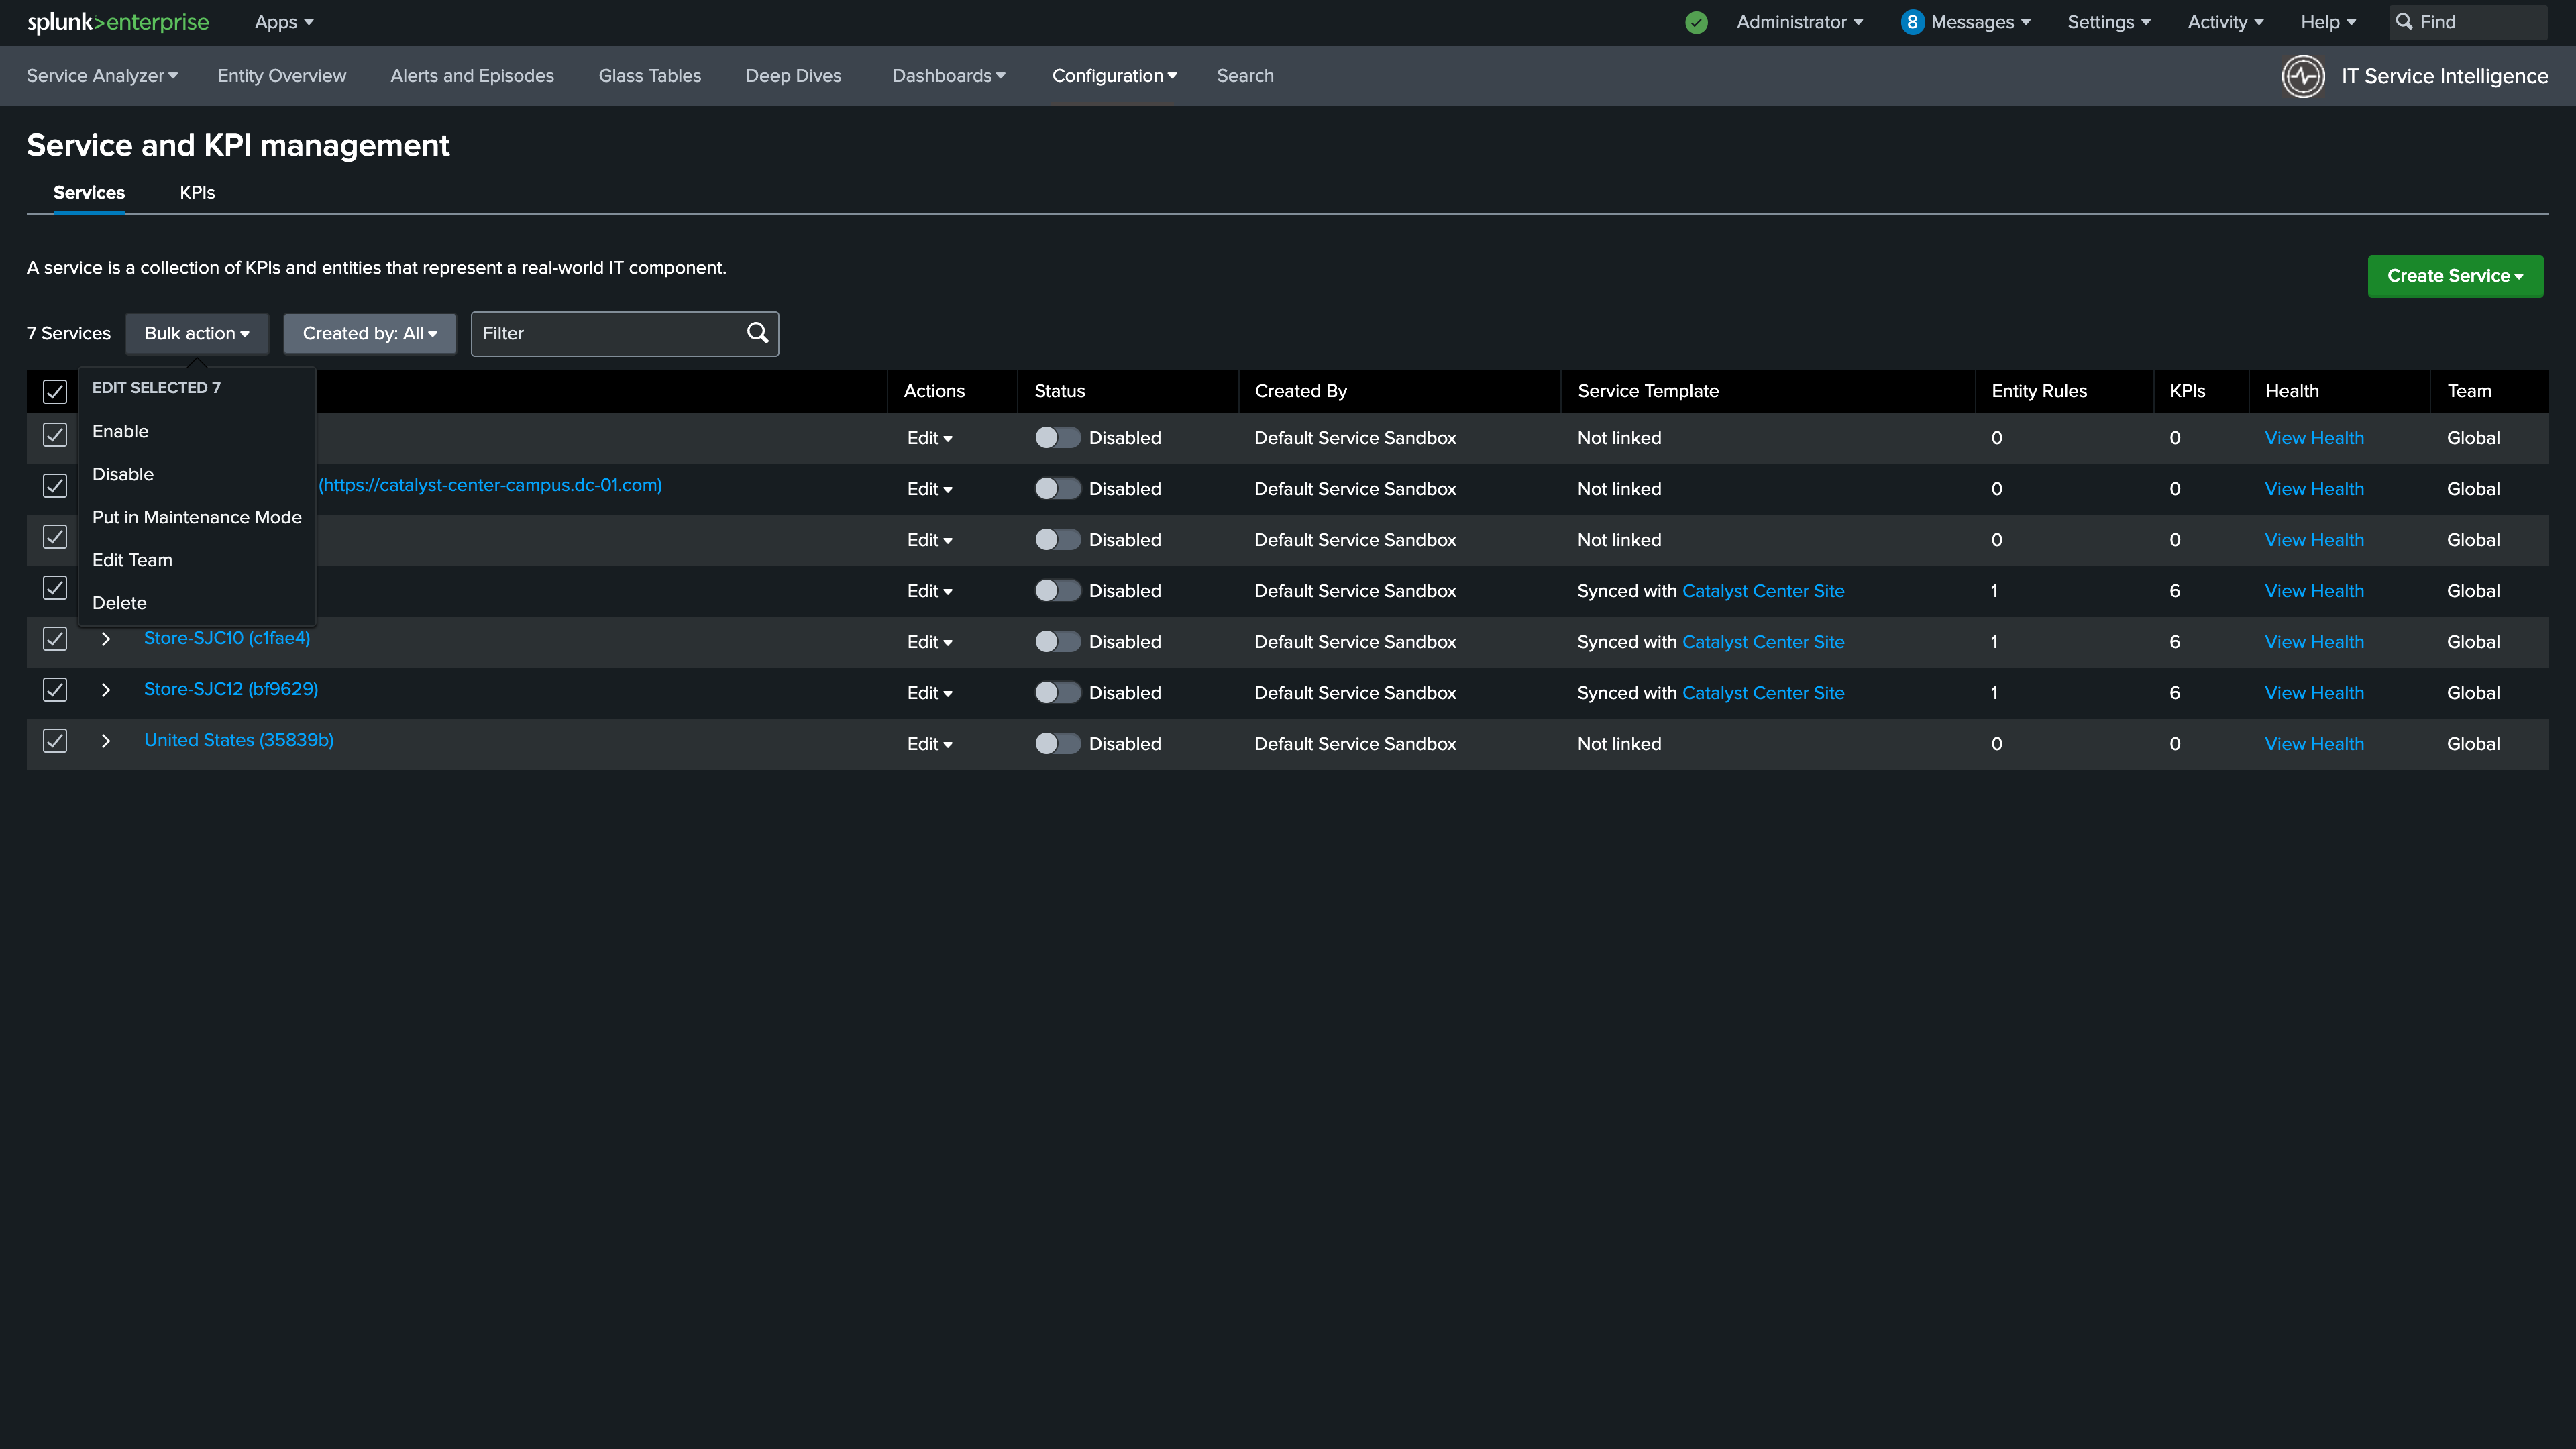The height and width of the screenshot is (1449, 2576).
Task: Go to Entity Overview
Action: coord(282,76)
